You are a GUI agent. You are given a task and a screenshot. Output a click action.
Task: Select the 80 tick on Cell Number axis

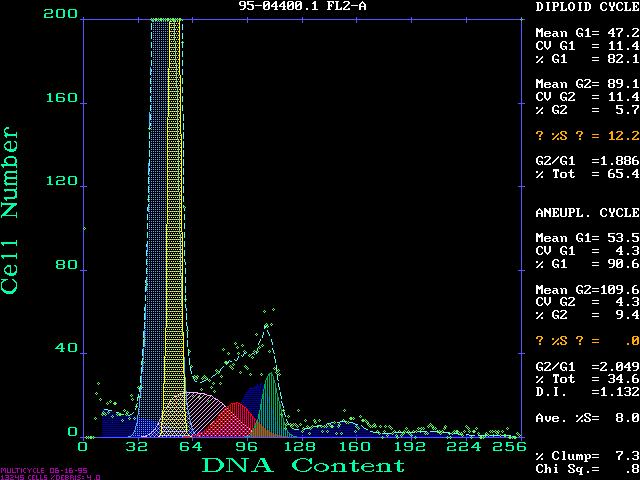pyautogui.click(x=67, y=265)
